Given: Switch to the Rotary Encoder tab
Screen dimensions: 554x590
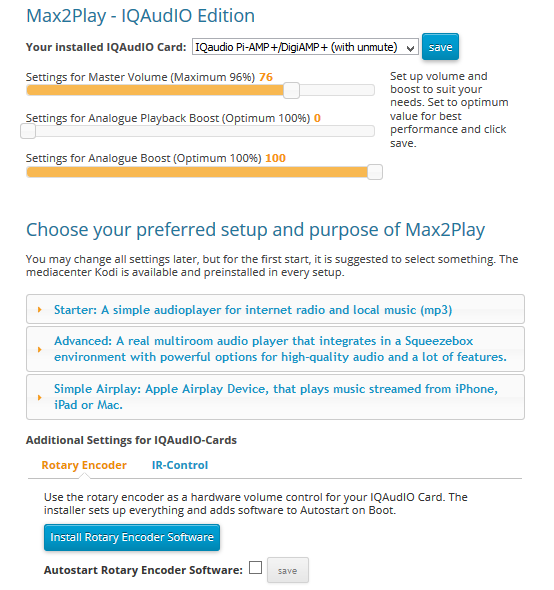Looking at the screenshot, I should pyautogui.click(x=84, y=465).
